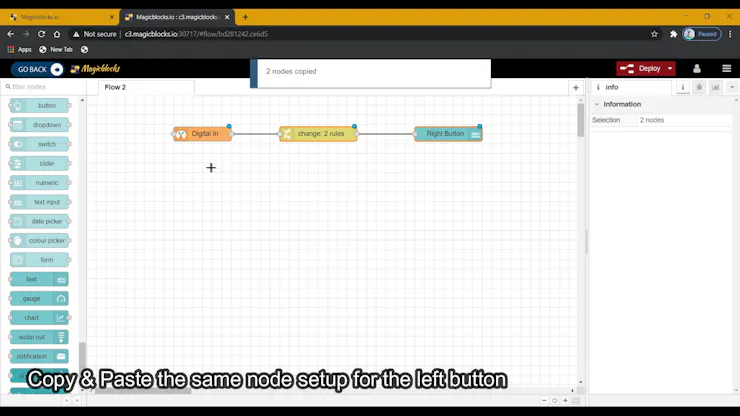Reload the browser page
The height and width of the screenshot is (416, 740).
coord(42,34)
